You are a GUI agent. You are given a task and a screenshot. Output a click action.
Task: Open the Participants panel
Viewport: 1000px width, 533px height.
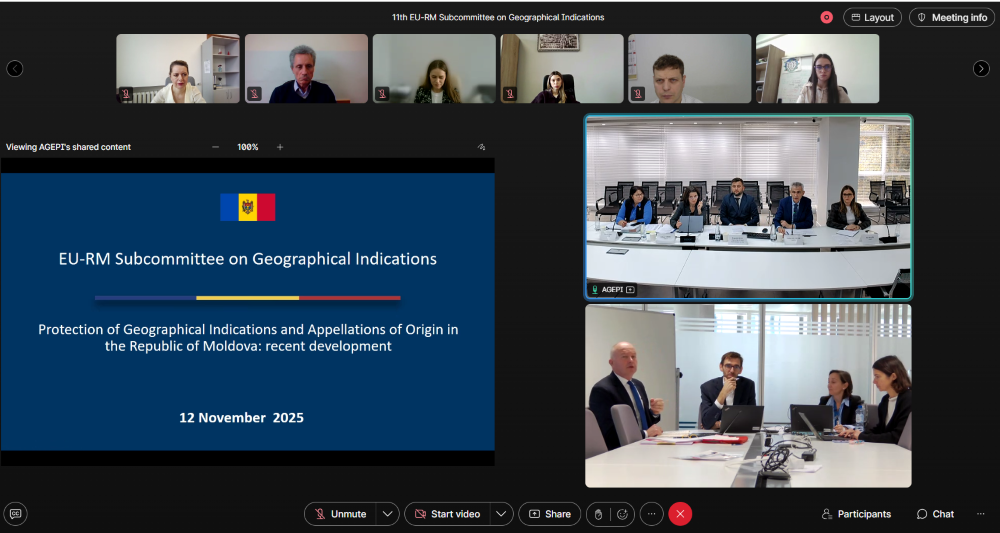click(x=856, y=514)
